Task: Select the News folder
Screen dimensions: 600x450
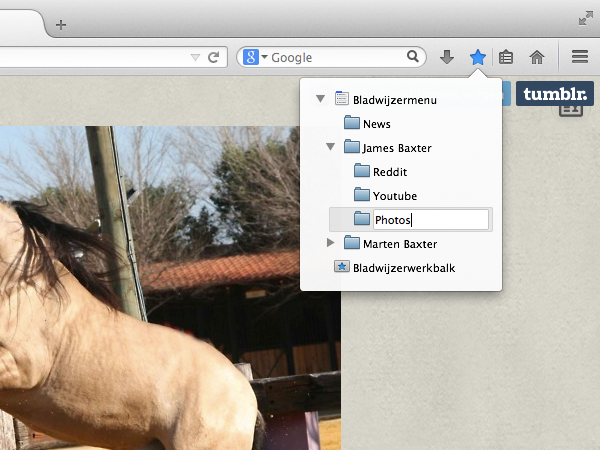Action: (x=377, y=124)
